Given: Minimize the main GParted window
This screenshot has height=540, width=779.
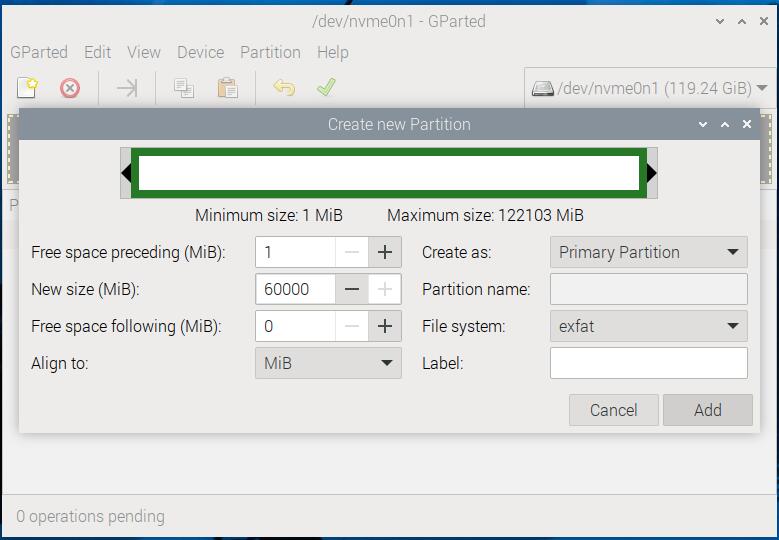Looking at the screenshot, I should (x=720, y=21).
